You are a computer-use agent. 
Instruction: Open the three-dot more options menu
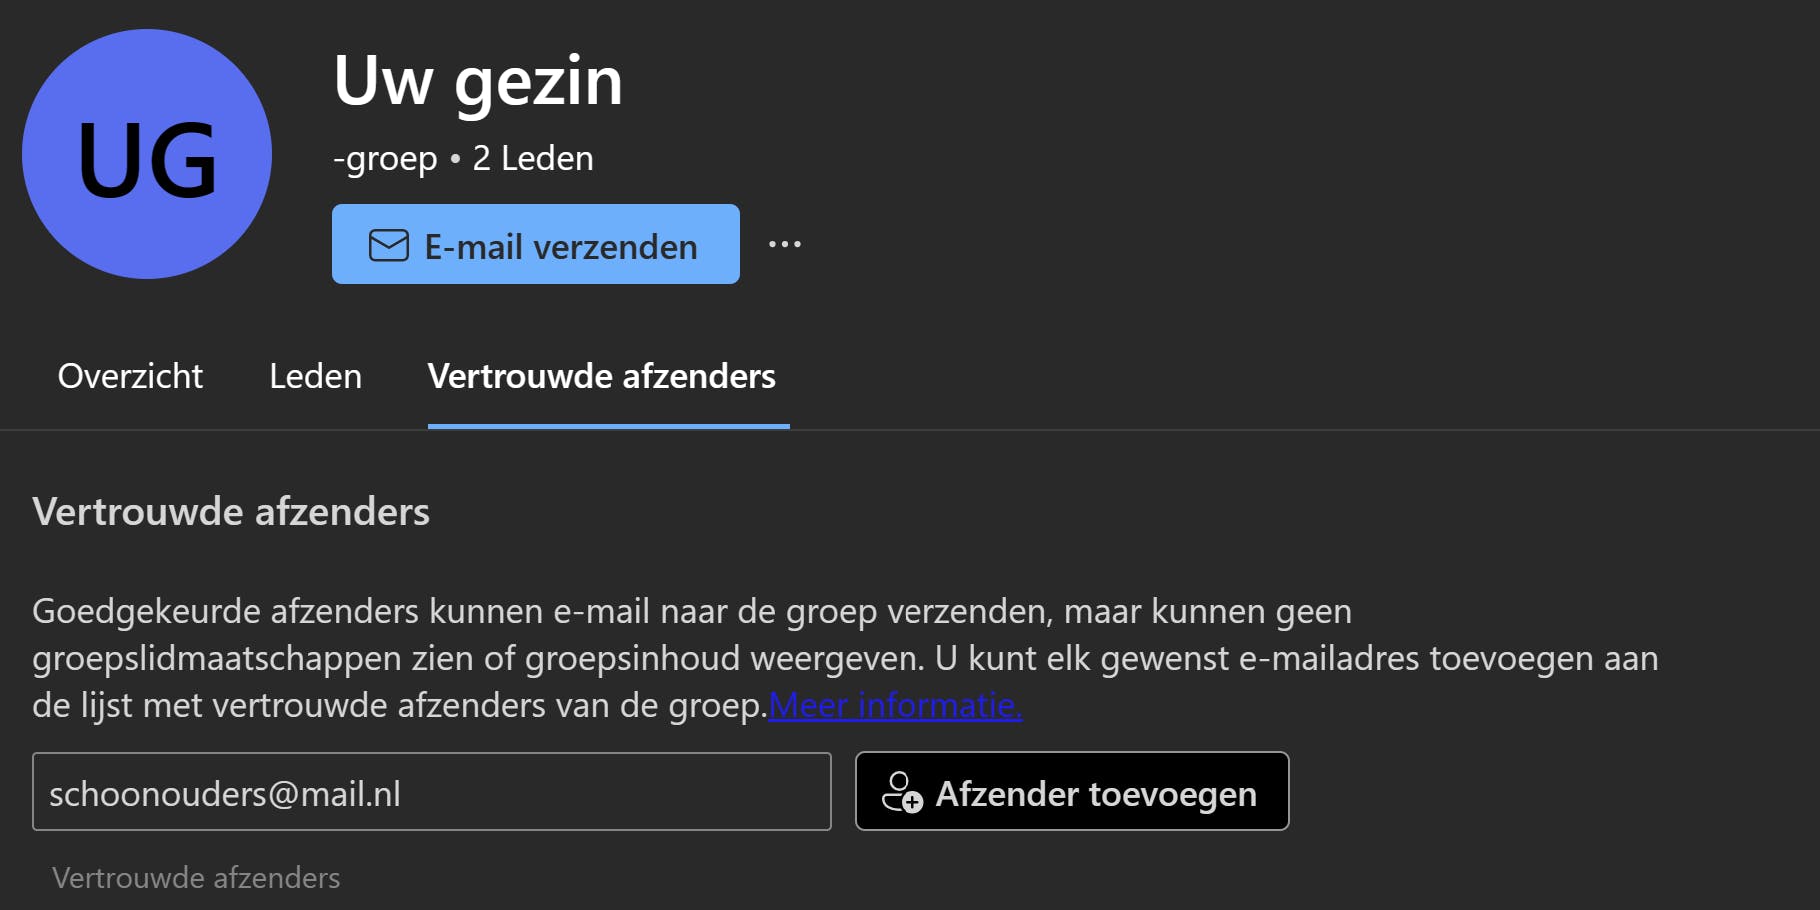785,245
